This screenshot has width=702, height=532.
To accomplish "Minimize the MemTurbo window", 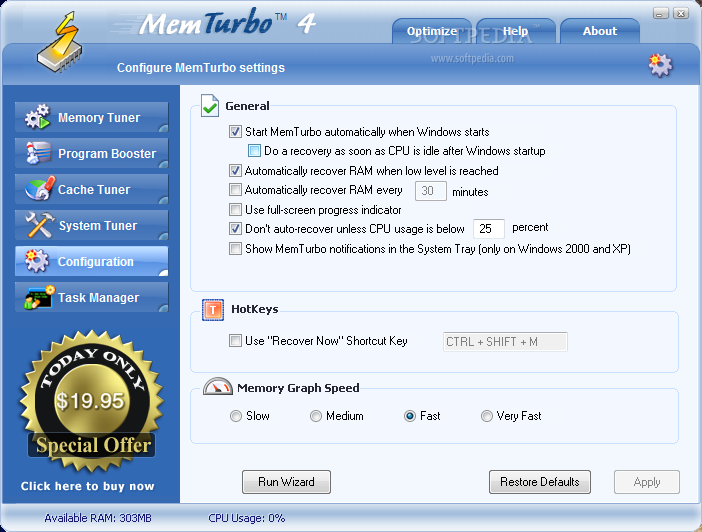I will pyautogui.click(x=661, y=13).
